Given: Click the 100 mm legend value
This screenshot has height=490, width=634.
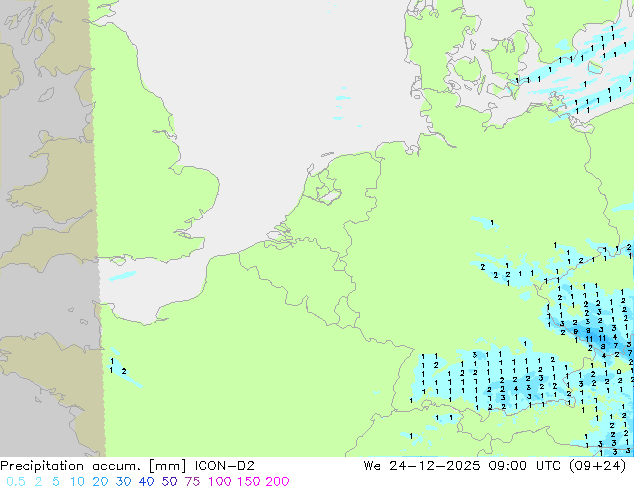Looking at the screenshot, I should coord(220,482).
